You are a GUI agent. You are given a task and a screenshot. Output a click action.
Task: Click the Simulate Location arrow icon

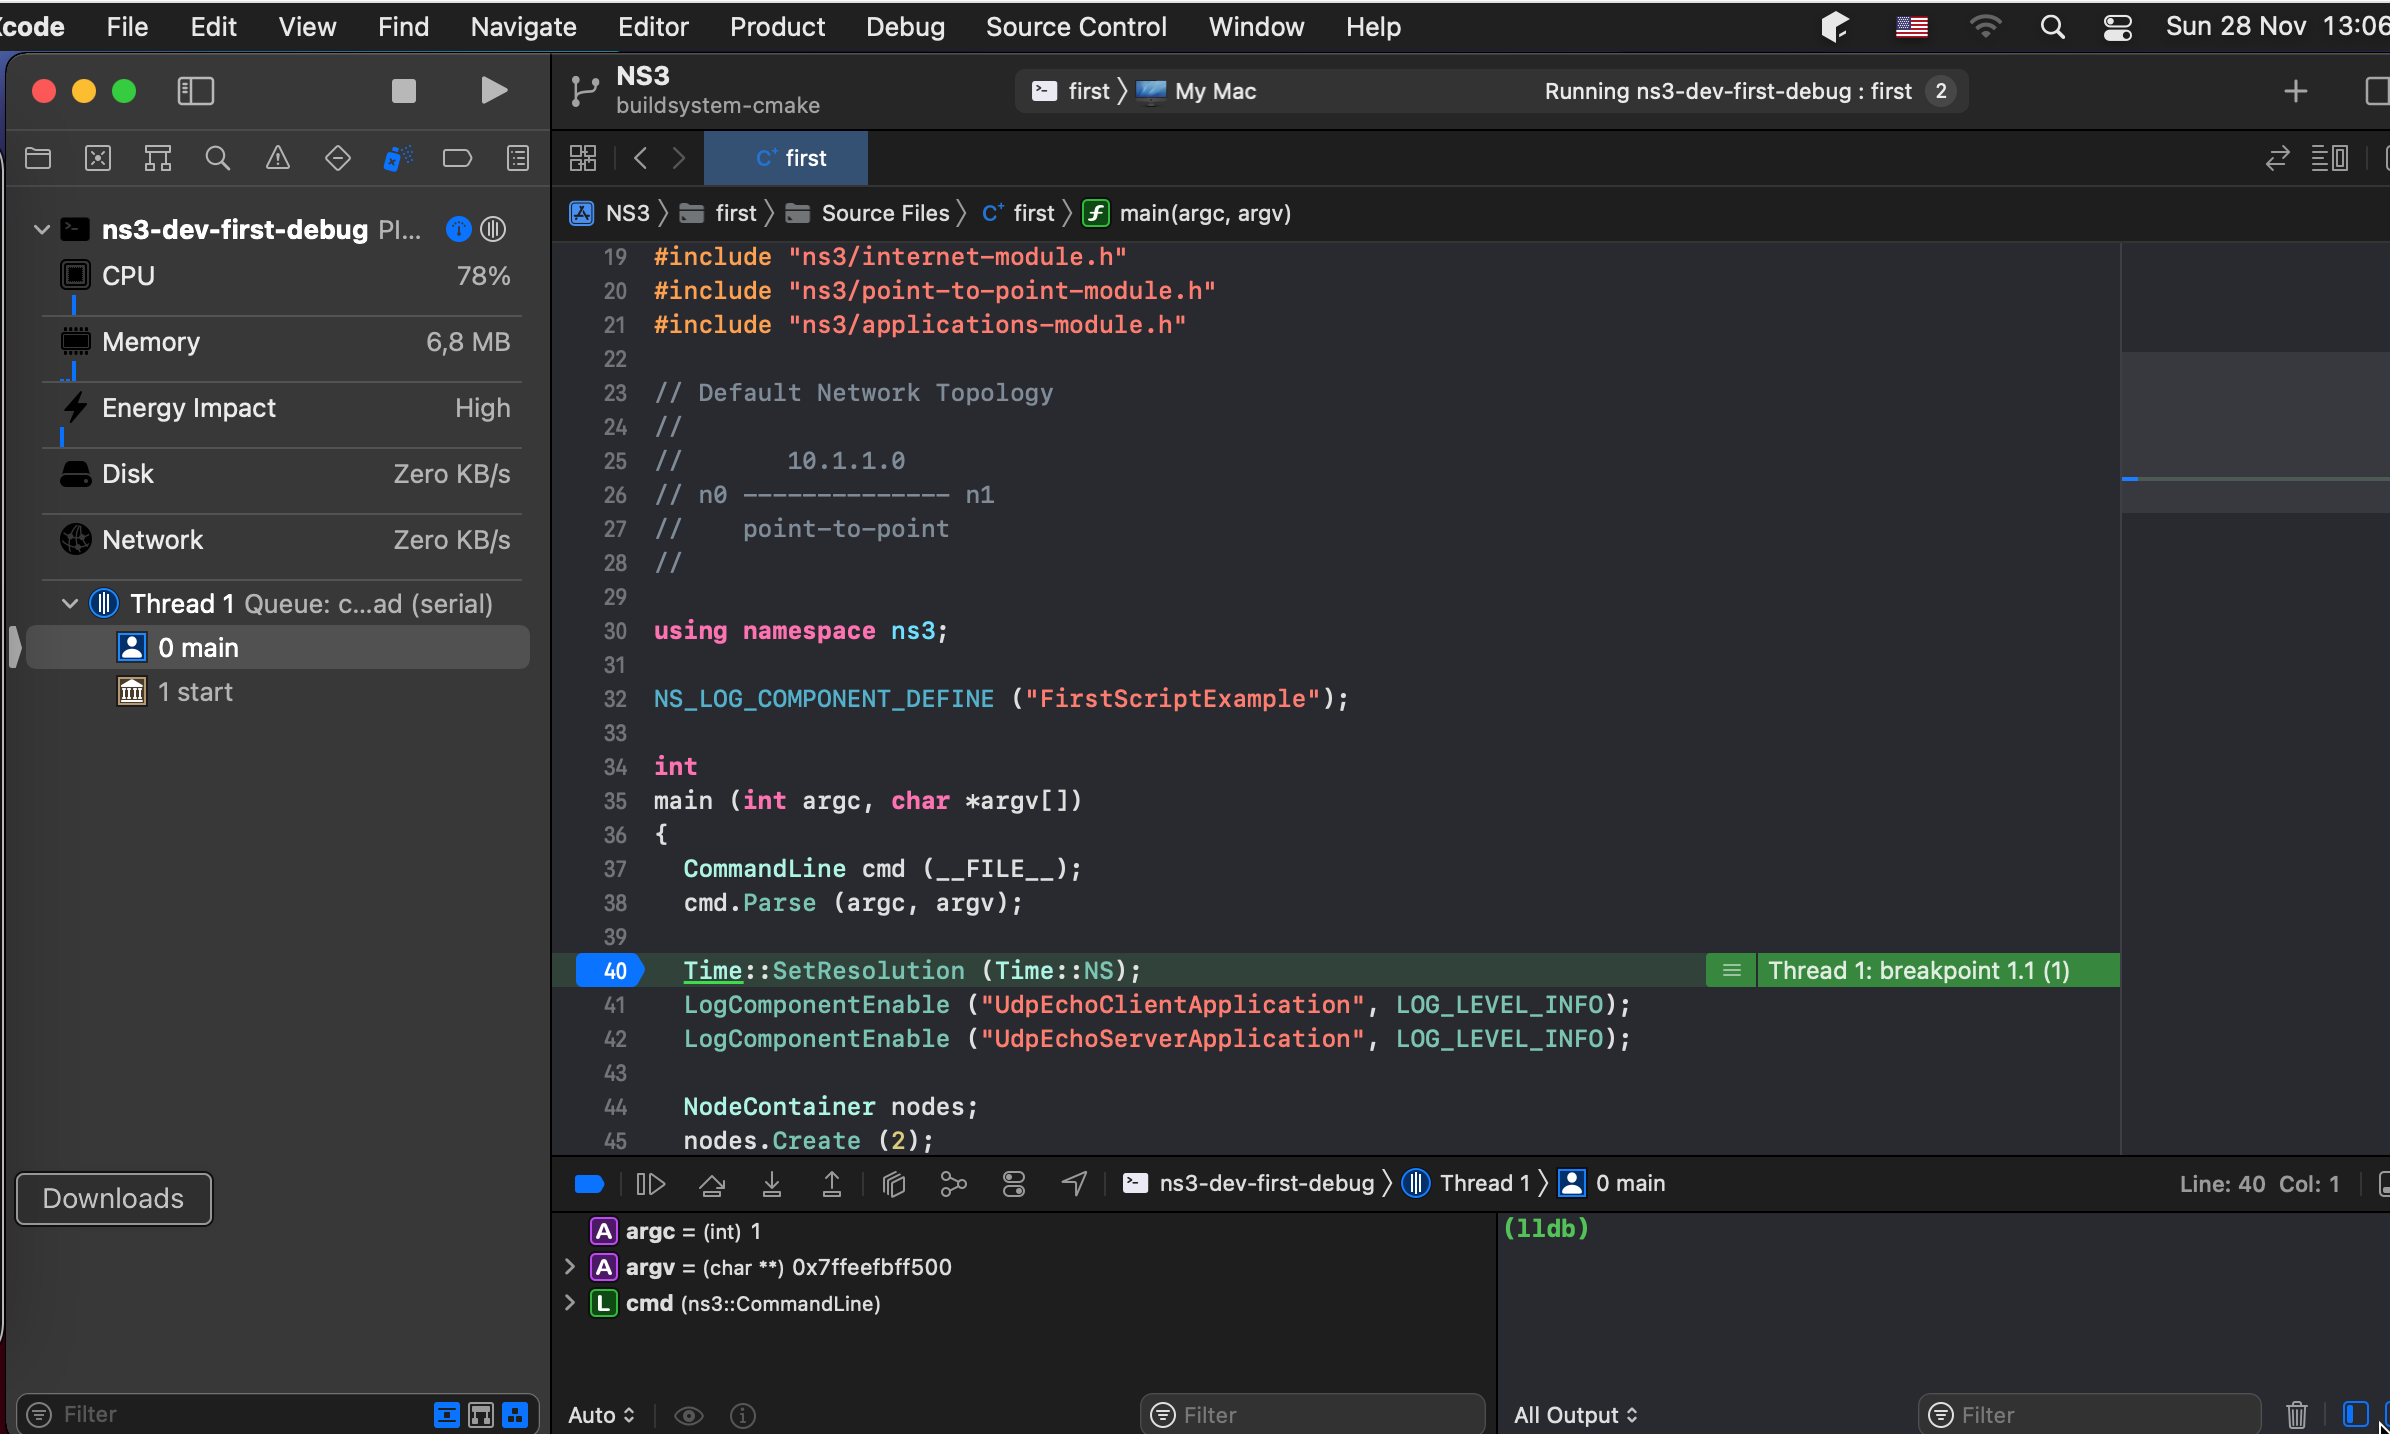click(x=1074, y=1184)
